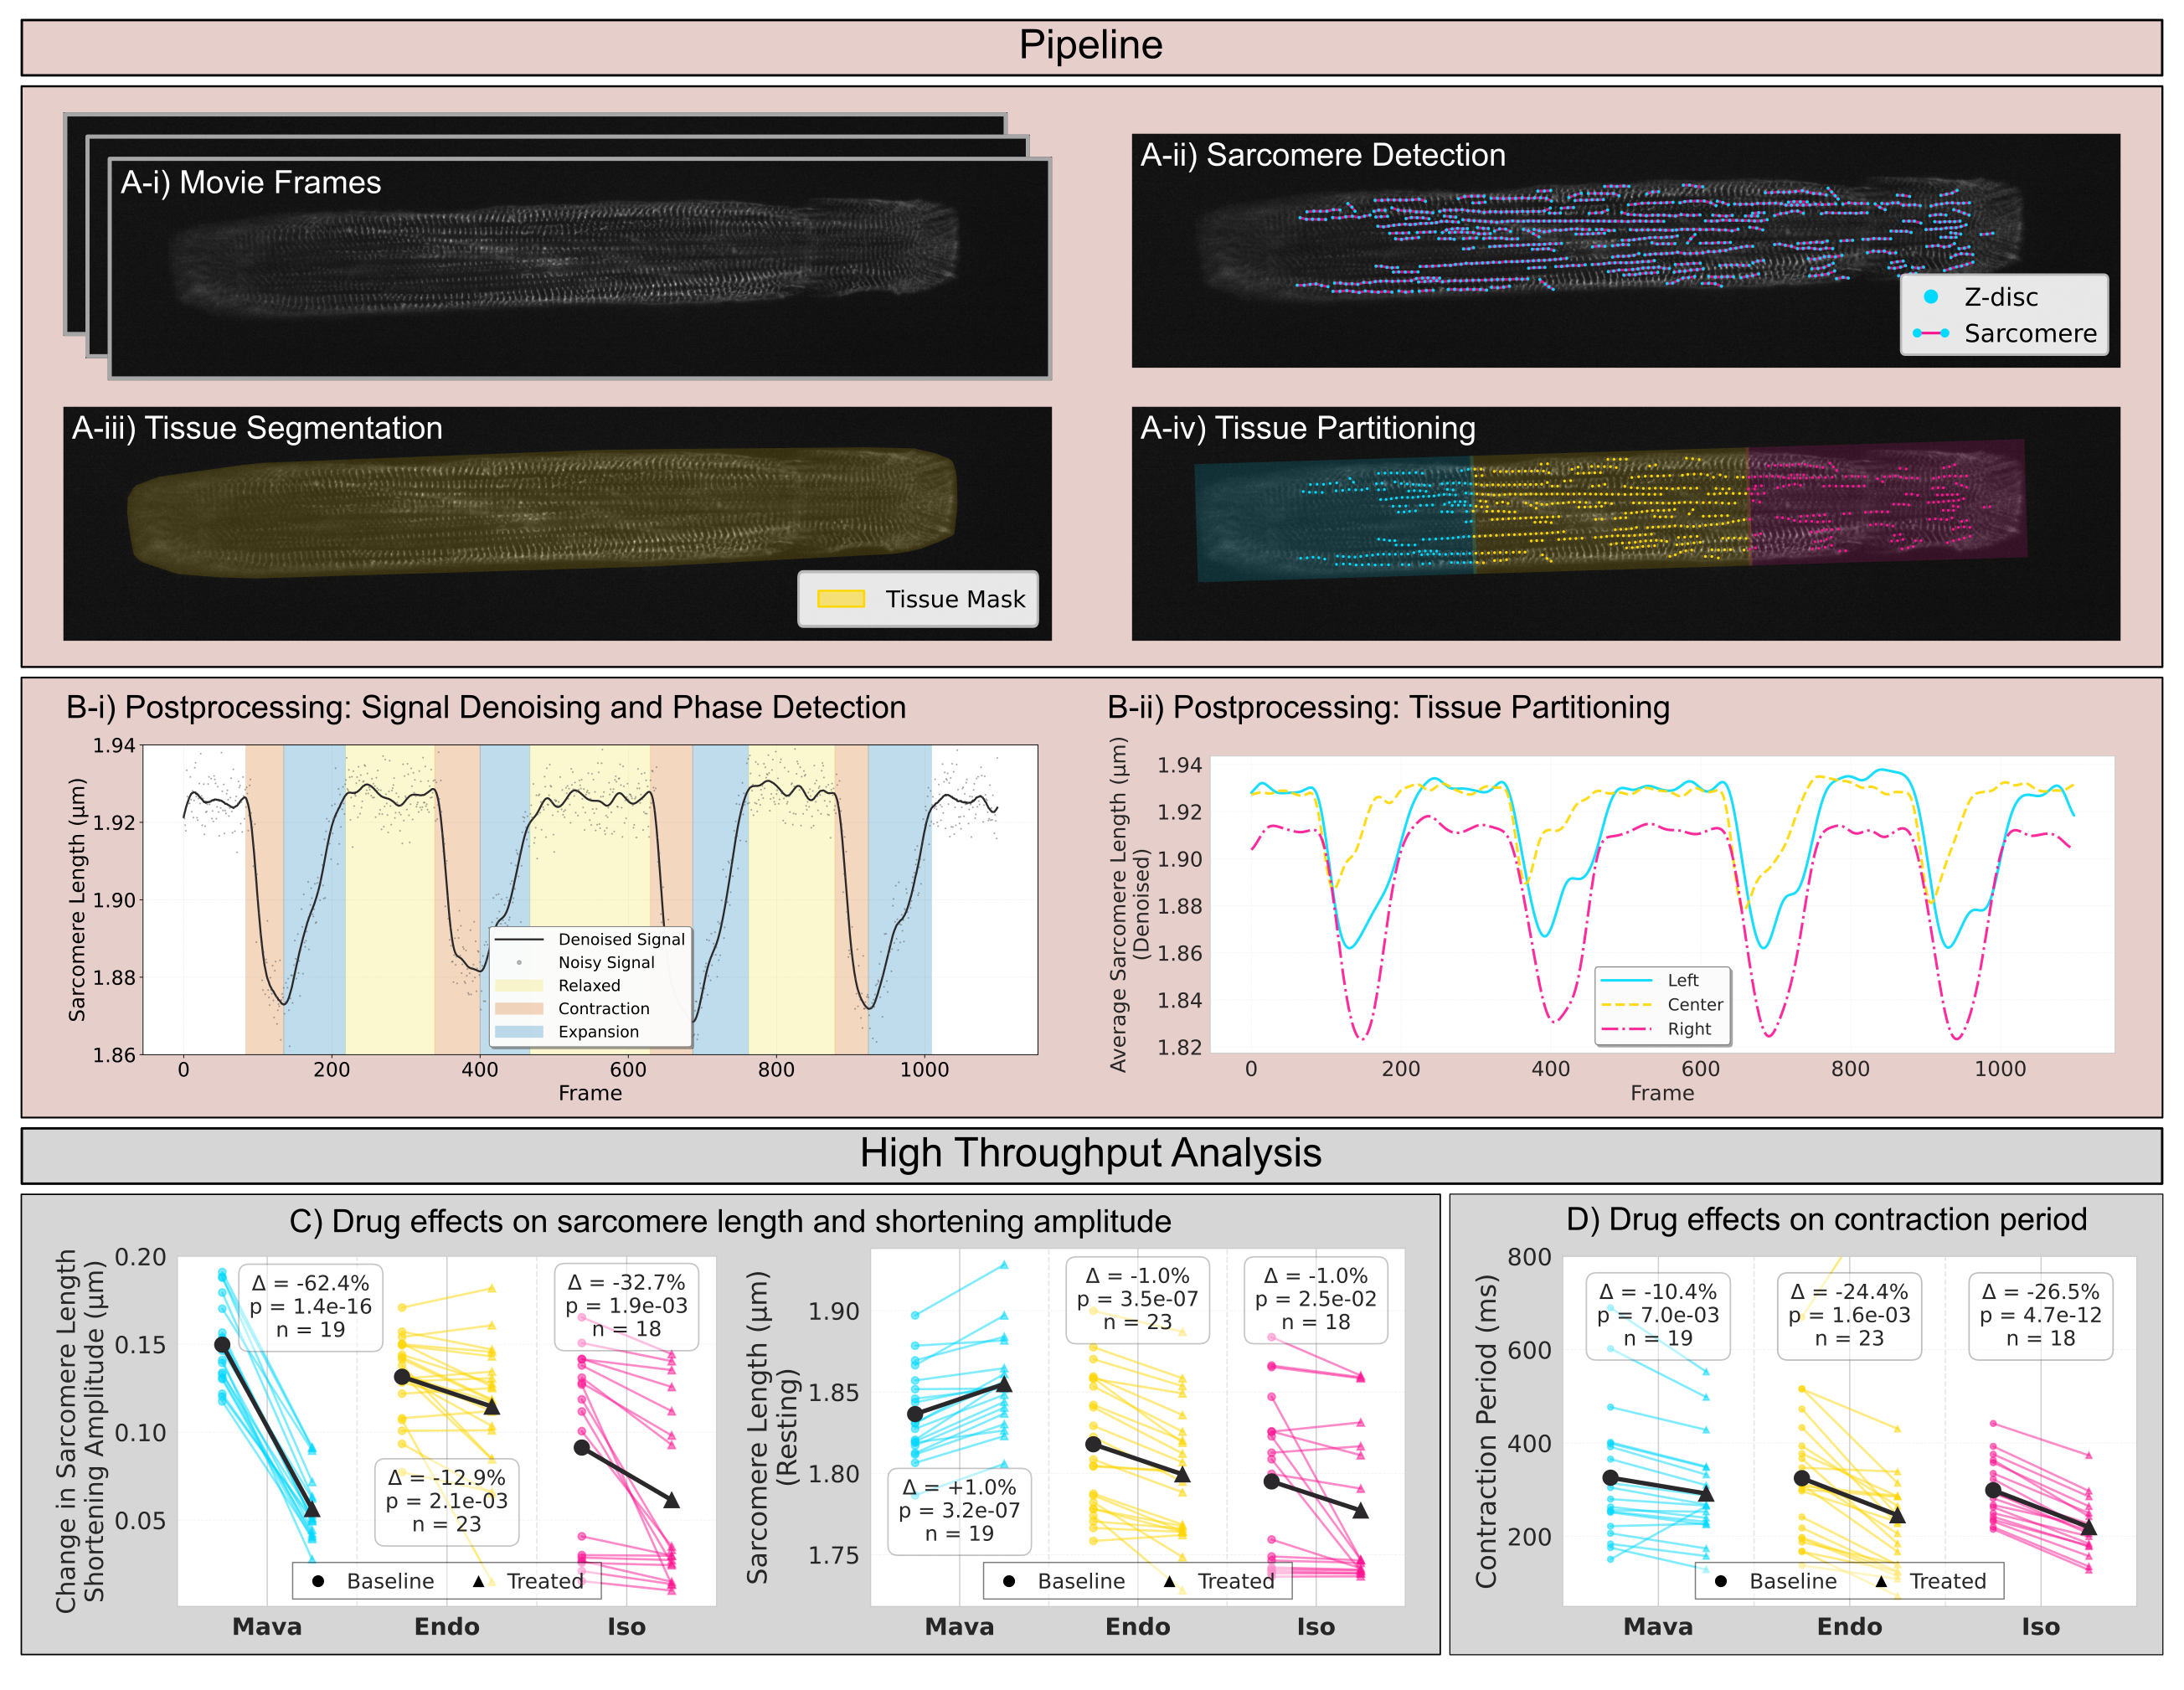Click the Contraction legend color patch
Image resolution: width=2184 pixels, height=1690 pixels.
coord(519,1008)
